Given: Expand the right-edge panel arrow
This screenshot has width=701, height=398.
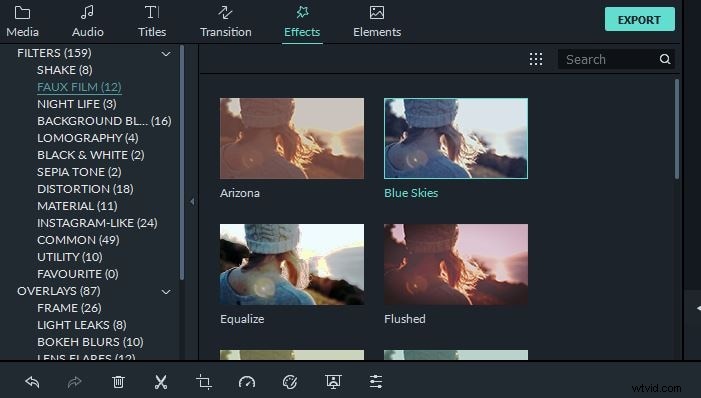Looking at the screenshot, I should coord(698,309).
